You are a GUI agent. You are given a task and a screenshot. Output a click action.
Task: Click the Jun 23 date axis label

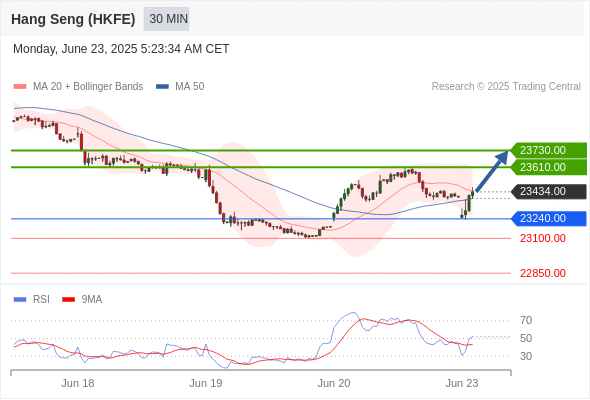click(x=462, y=383)
